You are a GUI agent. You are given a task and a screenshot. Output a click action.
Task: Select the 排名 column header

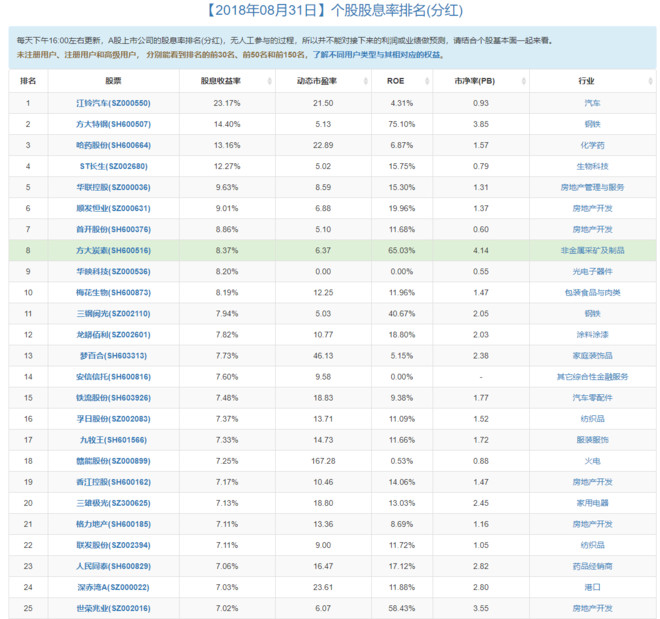point(28,81)
